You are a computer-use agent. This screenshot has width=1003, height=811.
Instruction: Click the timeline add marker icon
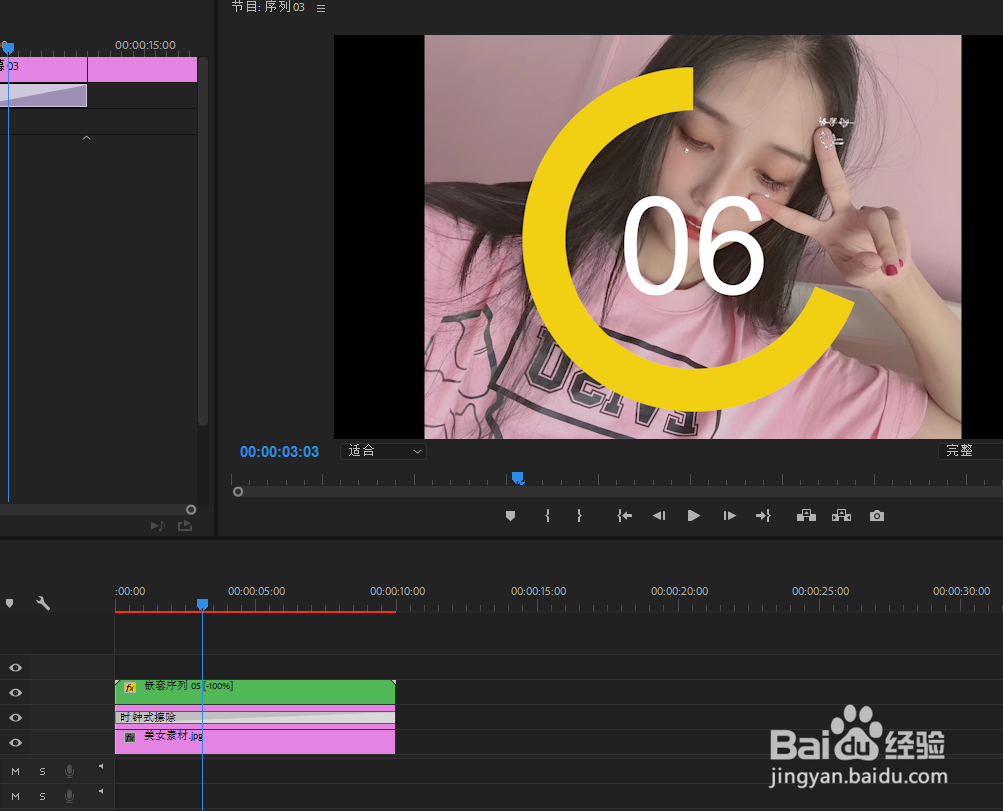click(10, 603)
